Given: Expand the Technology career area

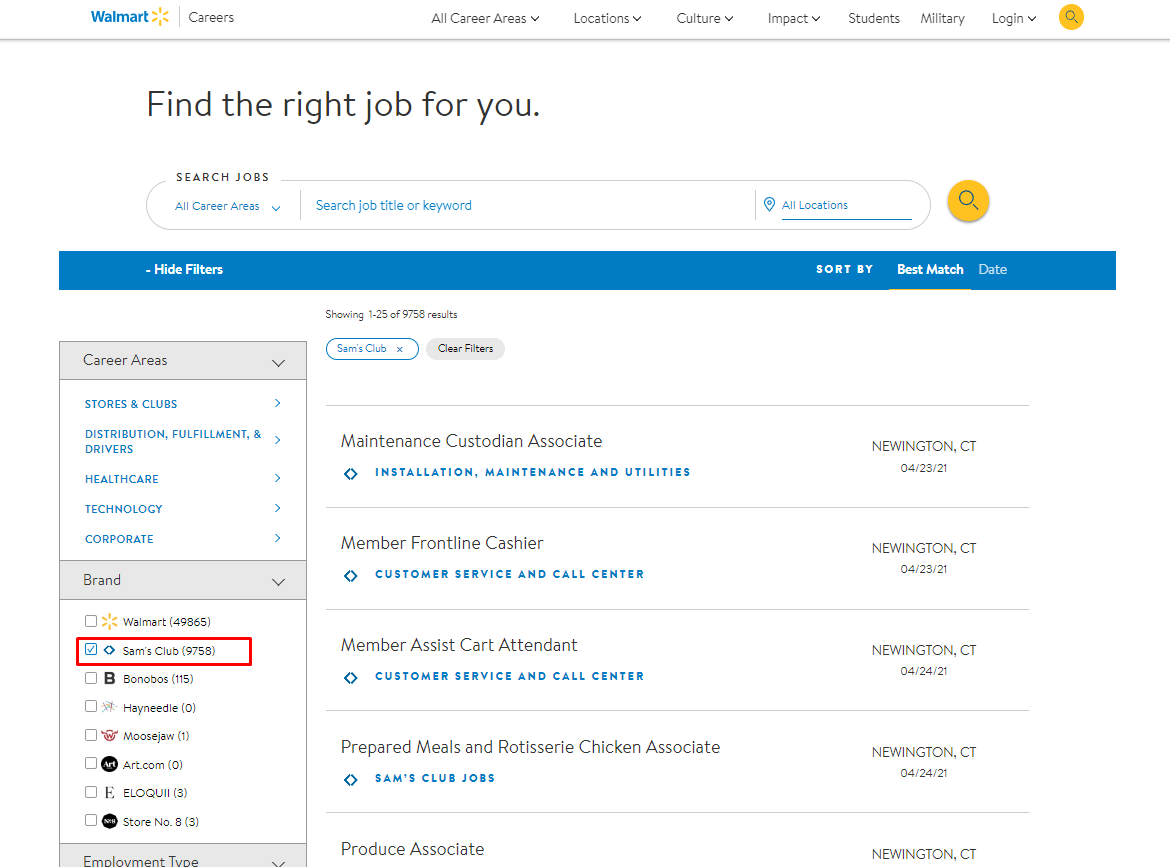Looking at the screenshot, I should pyautogui.click(x=183, y=509).
